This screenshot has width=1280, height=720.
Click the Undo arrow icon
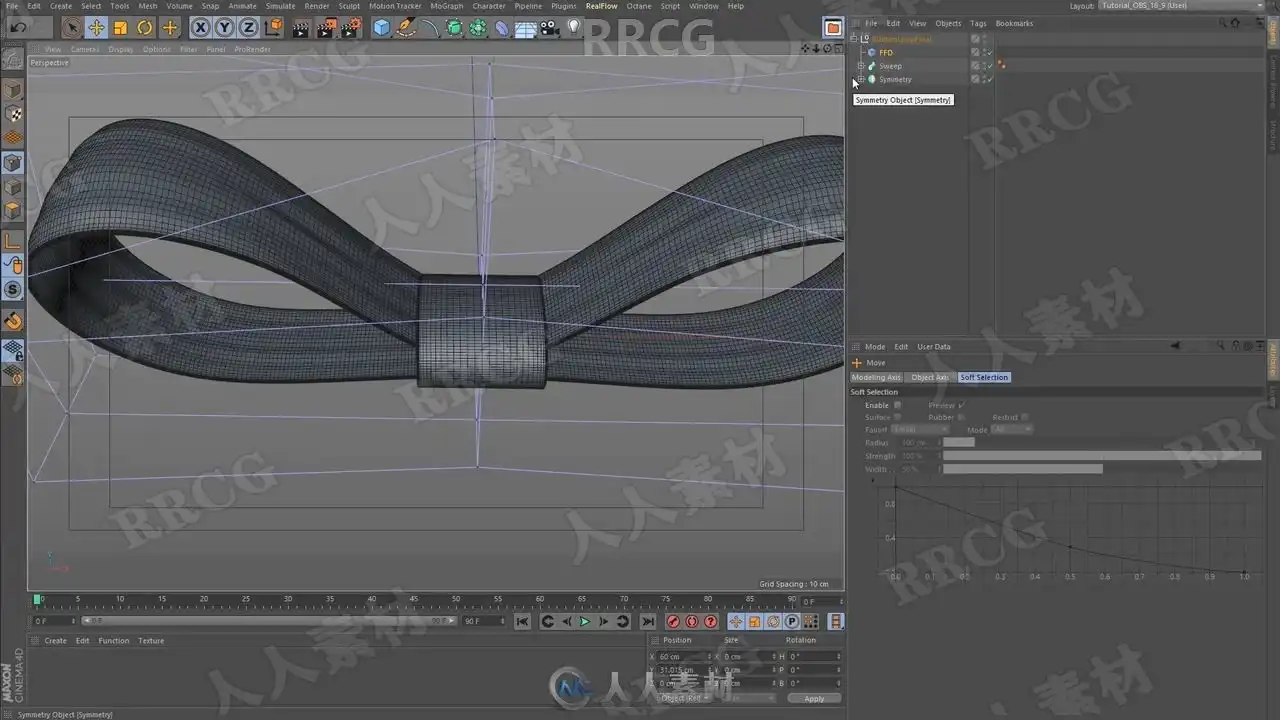18,28
